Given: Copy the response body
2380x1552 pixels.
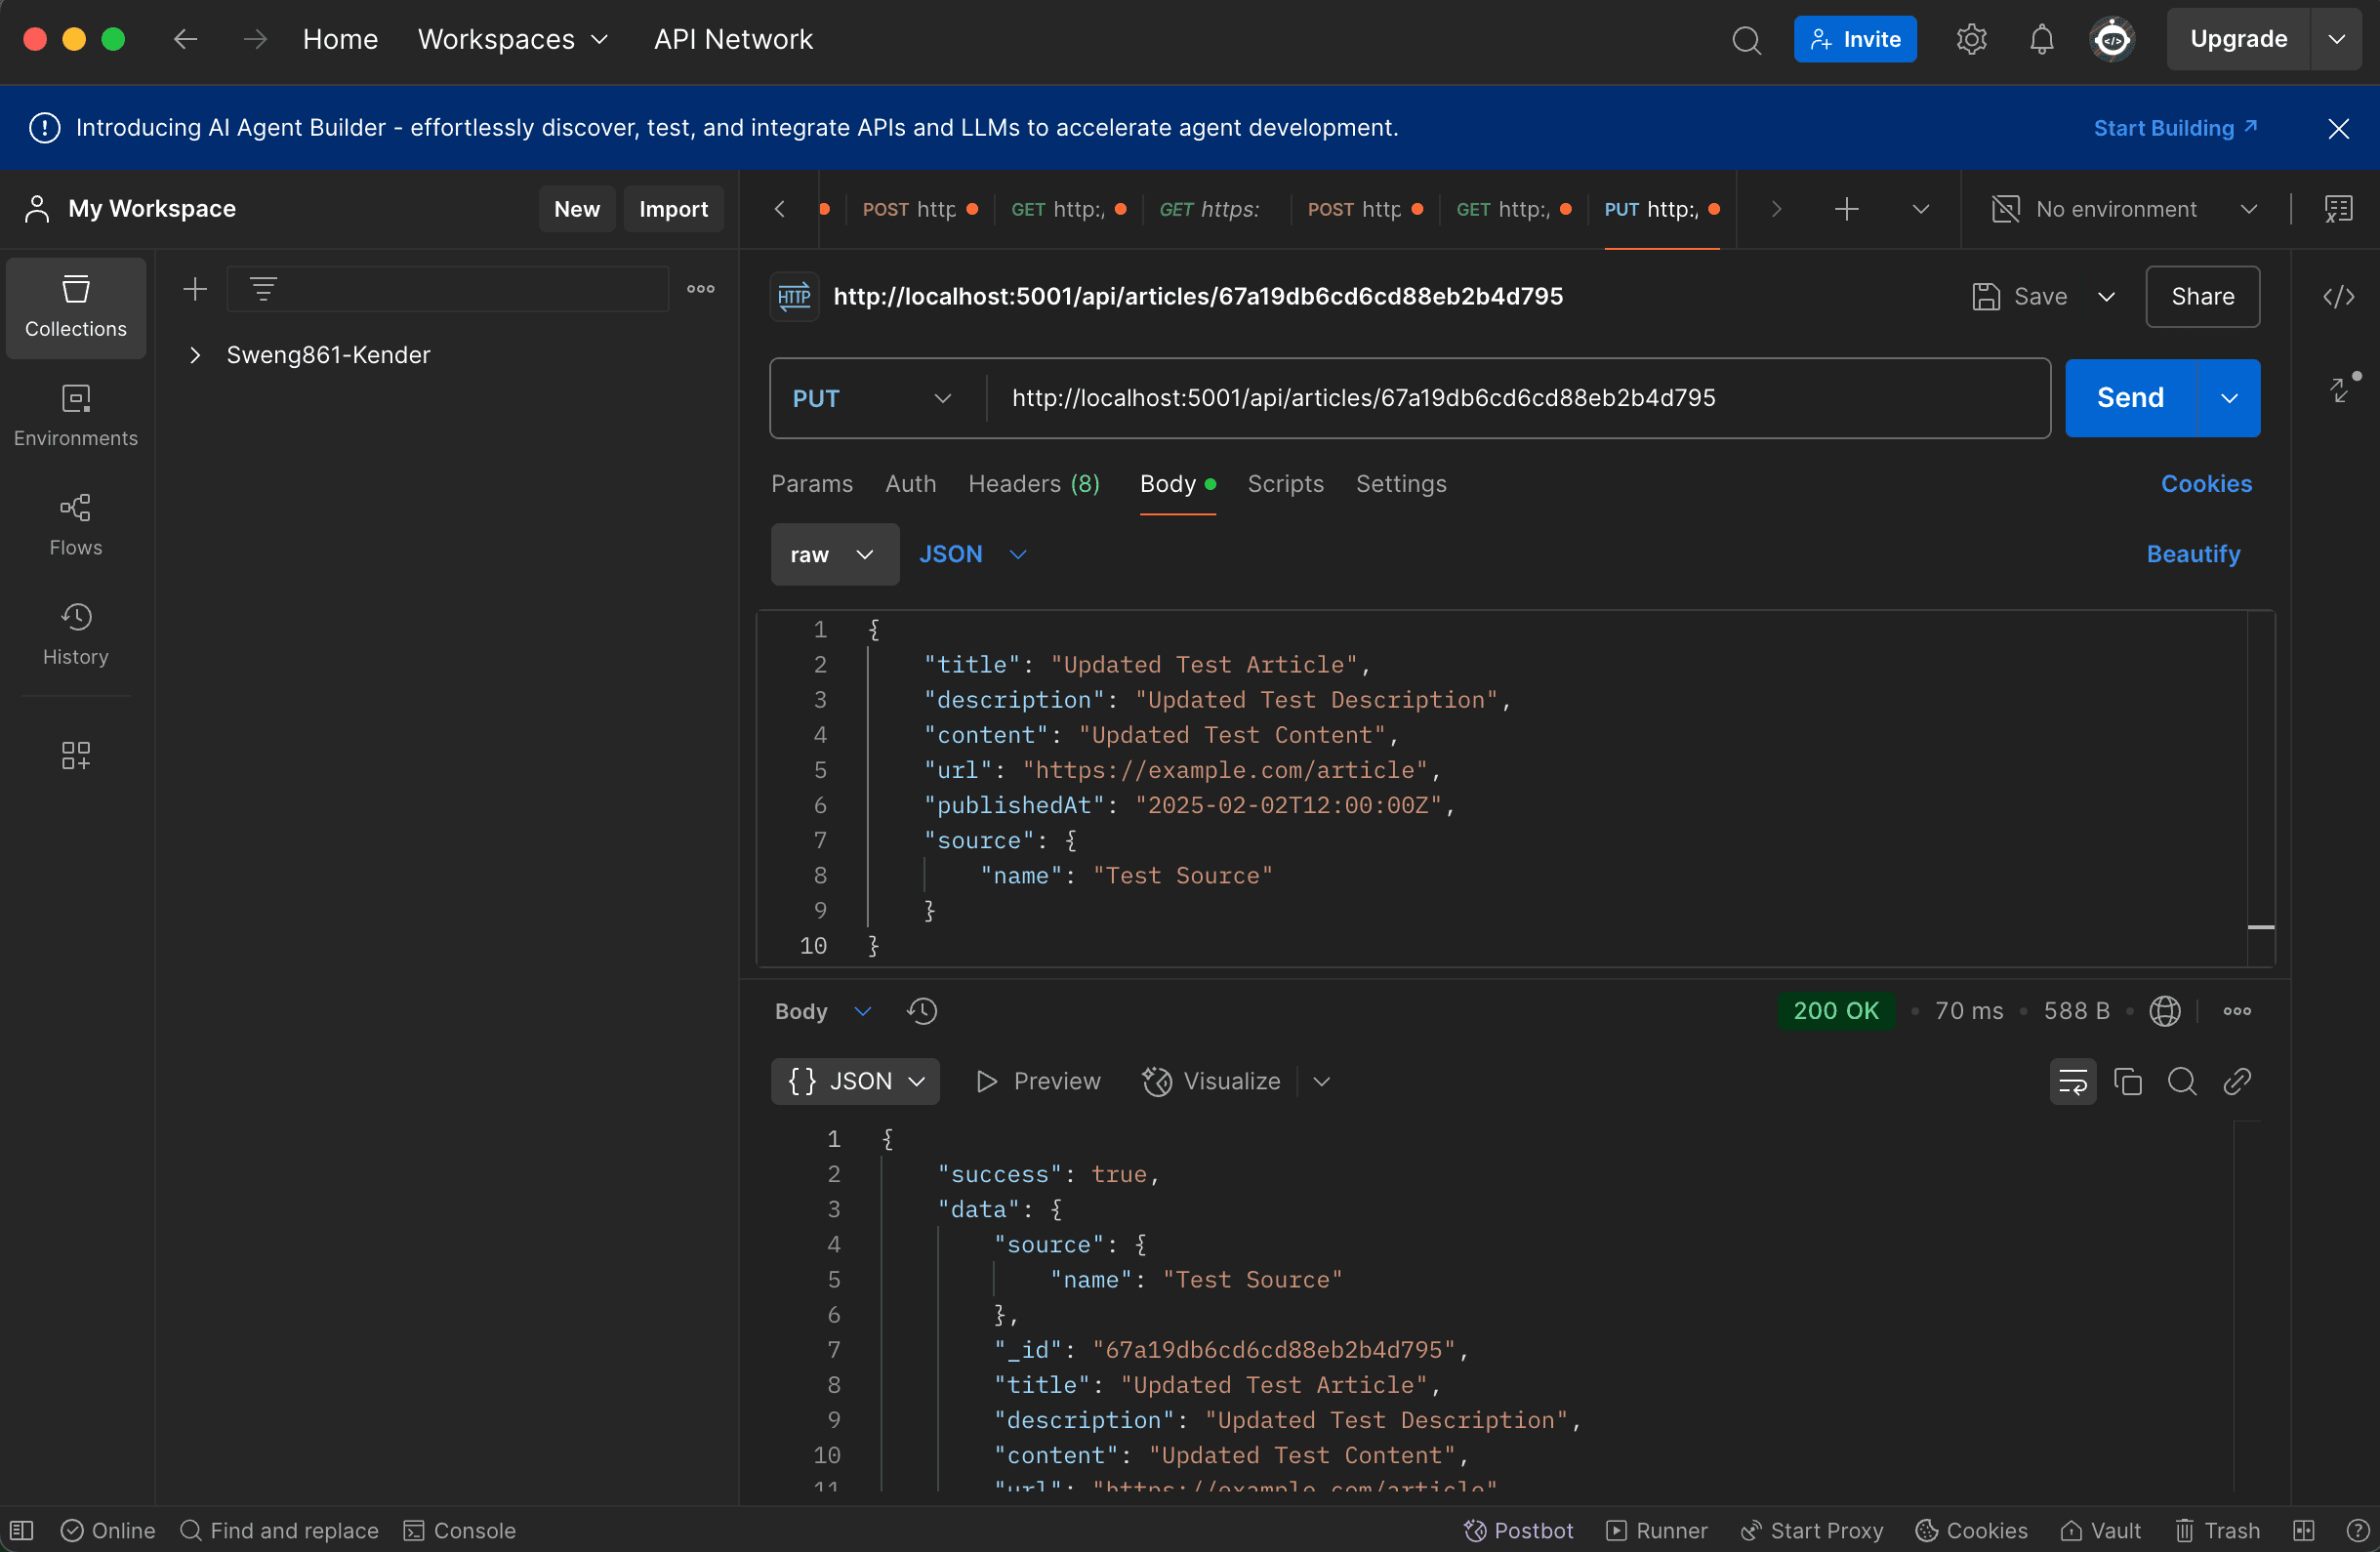Looking at the screenshot, I should click(x=2127, y=1081).
